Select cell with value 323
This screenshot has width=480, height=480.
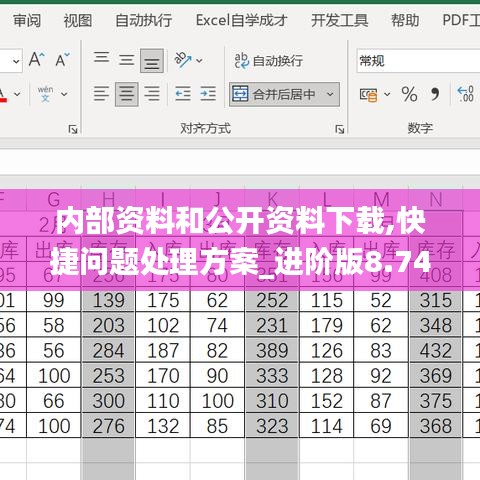click(272, 426)
